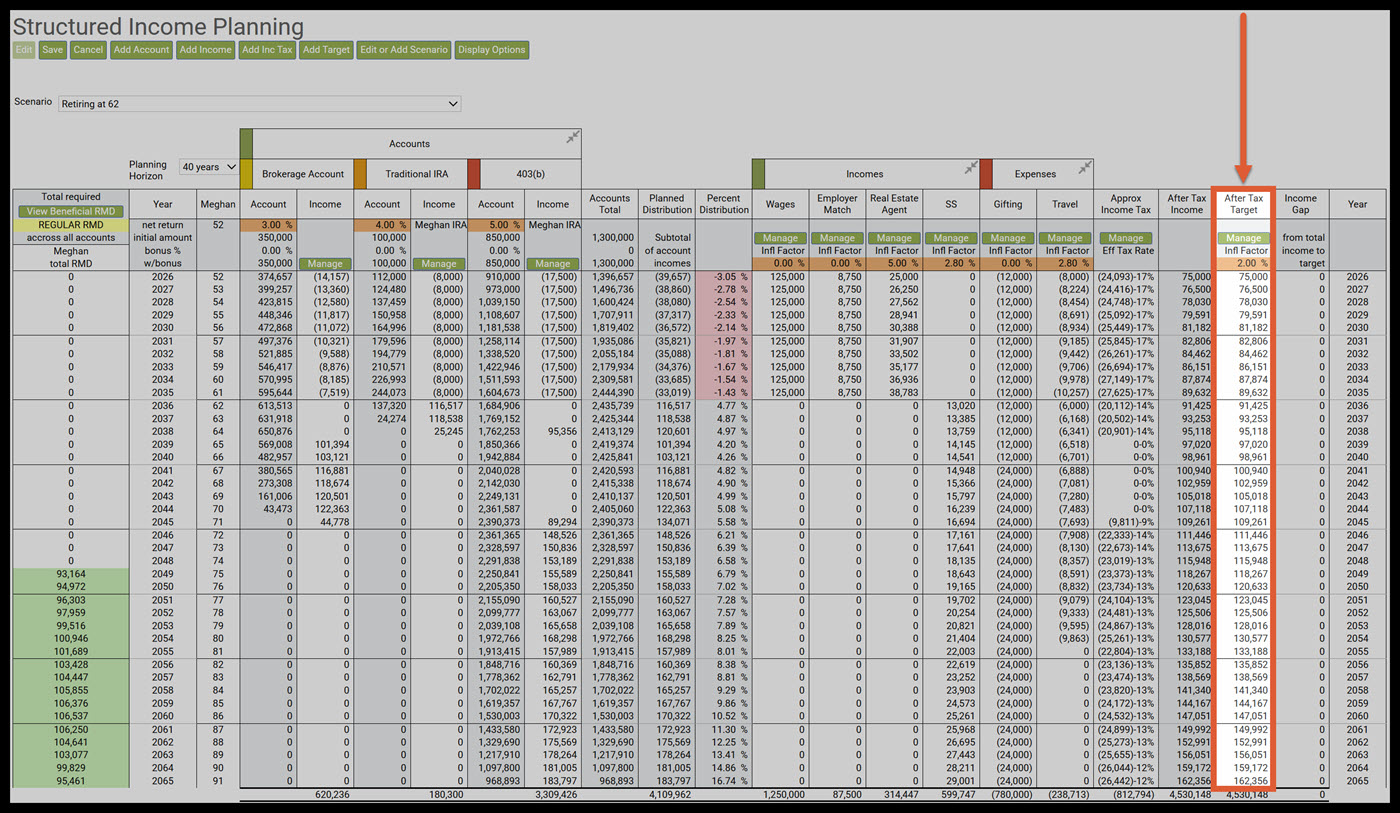The height and width of the screenshot is (813, 1400).
Task: Click total RMD value 93,164
Action: point(71,574)
